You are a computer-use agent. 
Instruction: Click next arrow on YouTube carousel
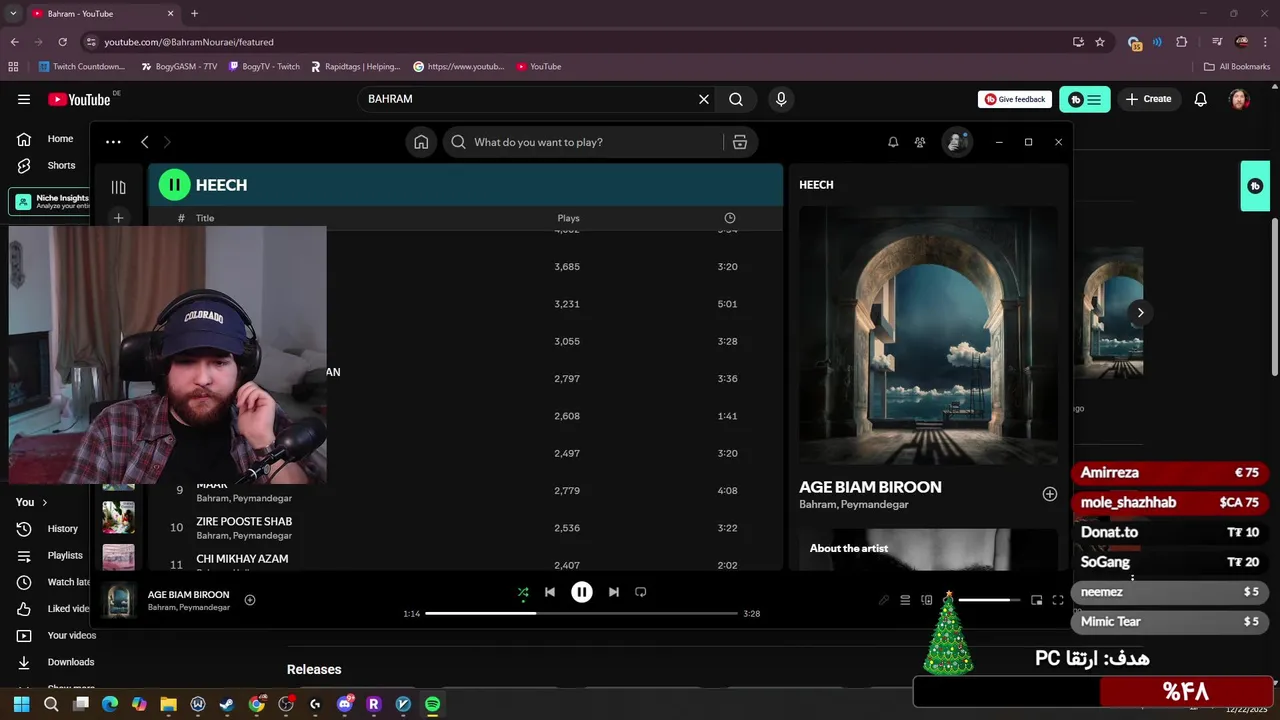point(1140,312)
